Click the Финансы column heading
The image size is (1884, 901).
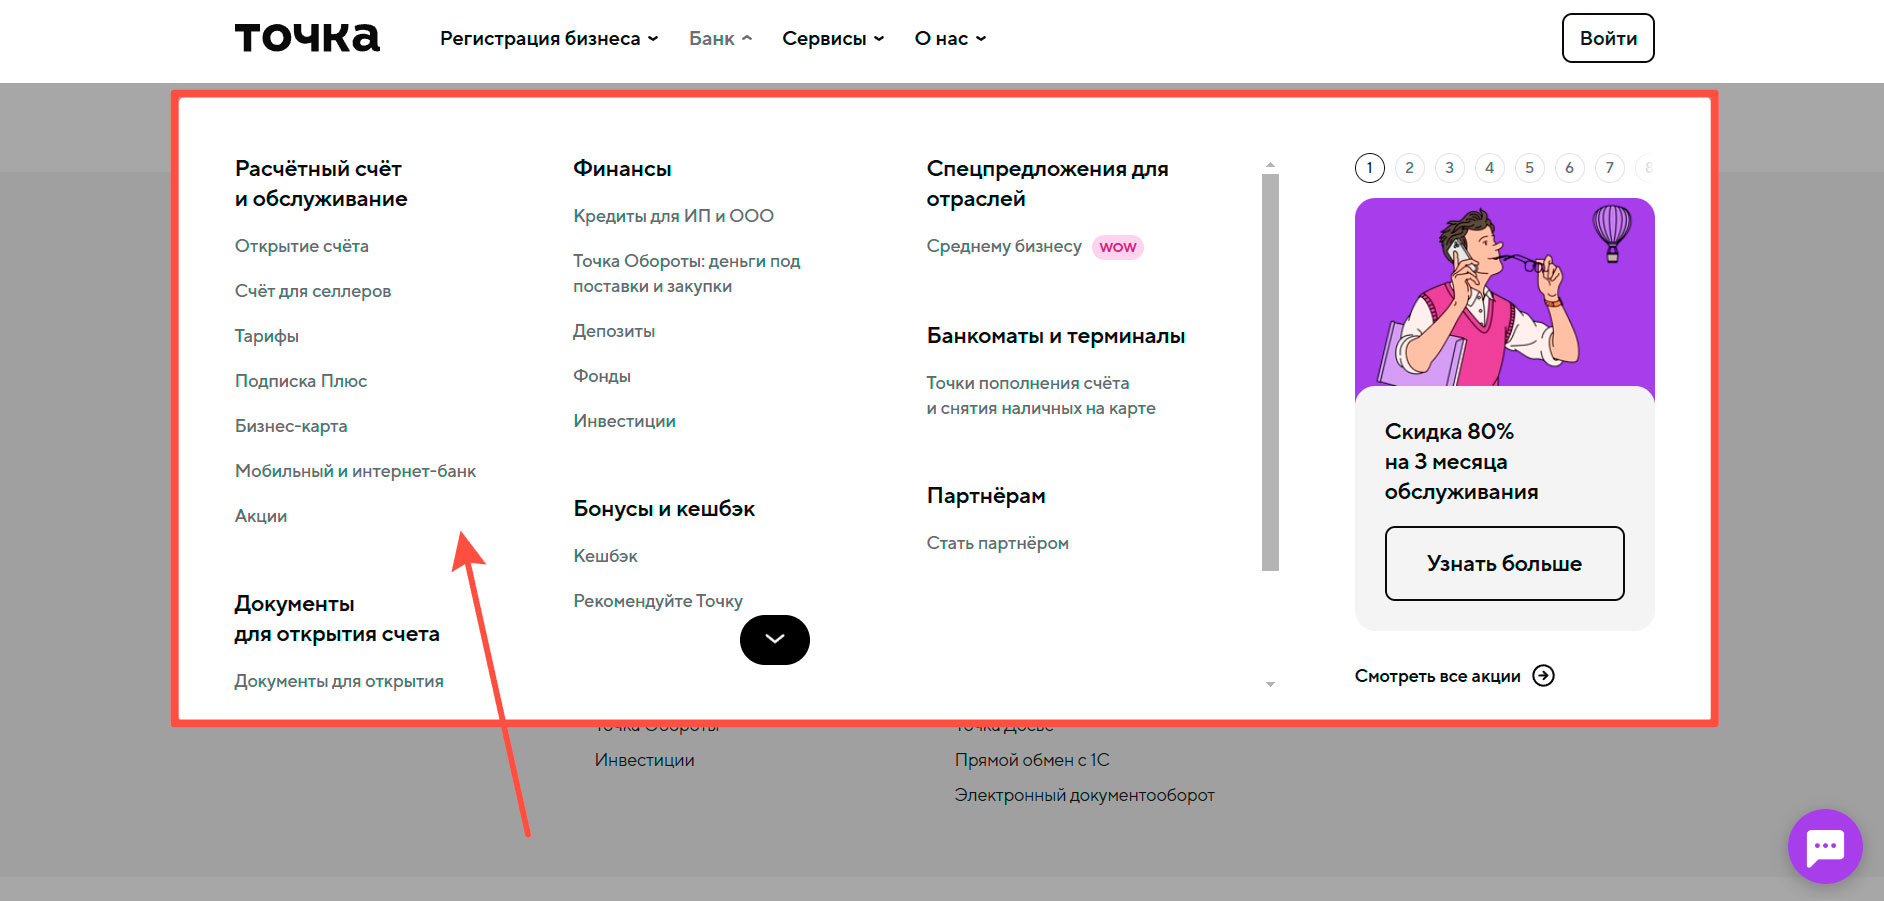tap(622, 169)
